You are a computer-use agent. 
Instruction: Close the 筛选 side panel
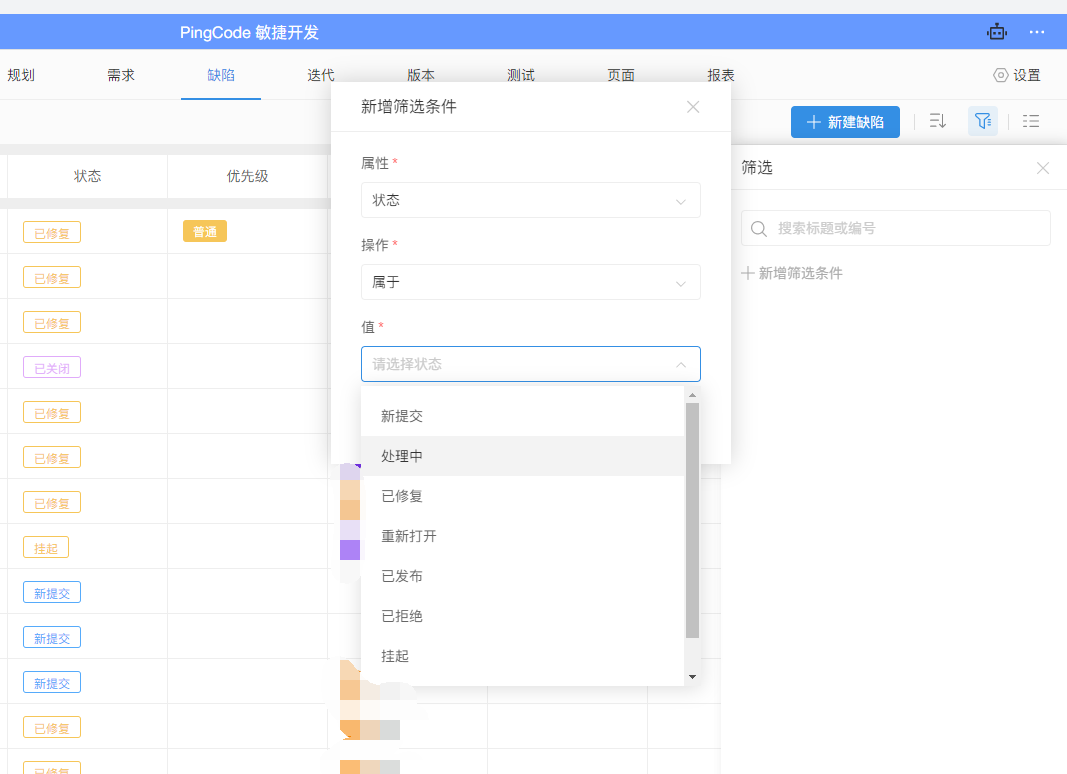[1043, 168]
